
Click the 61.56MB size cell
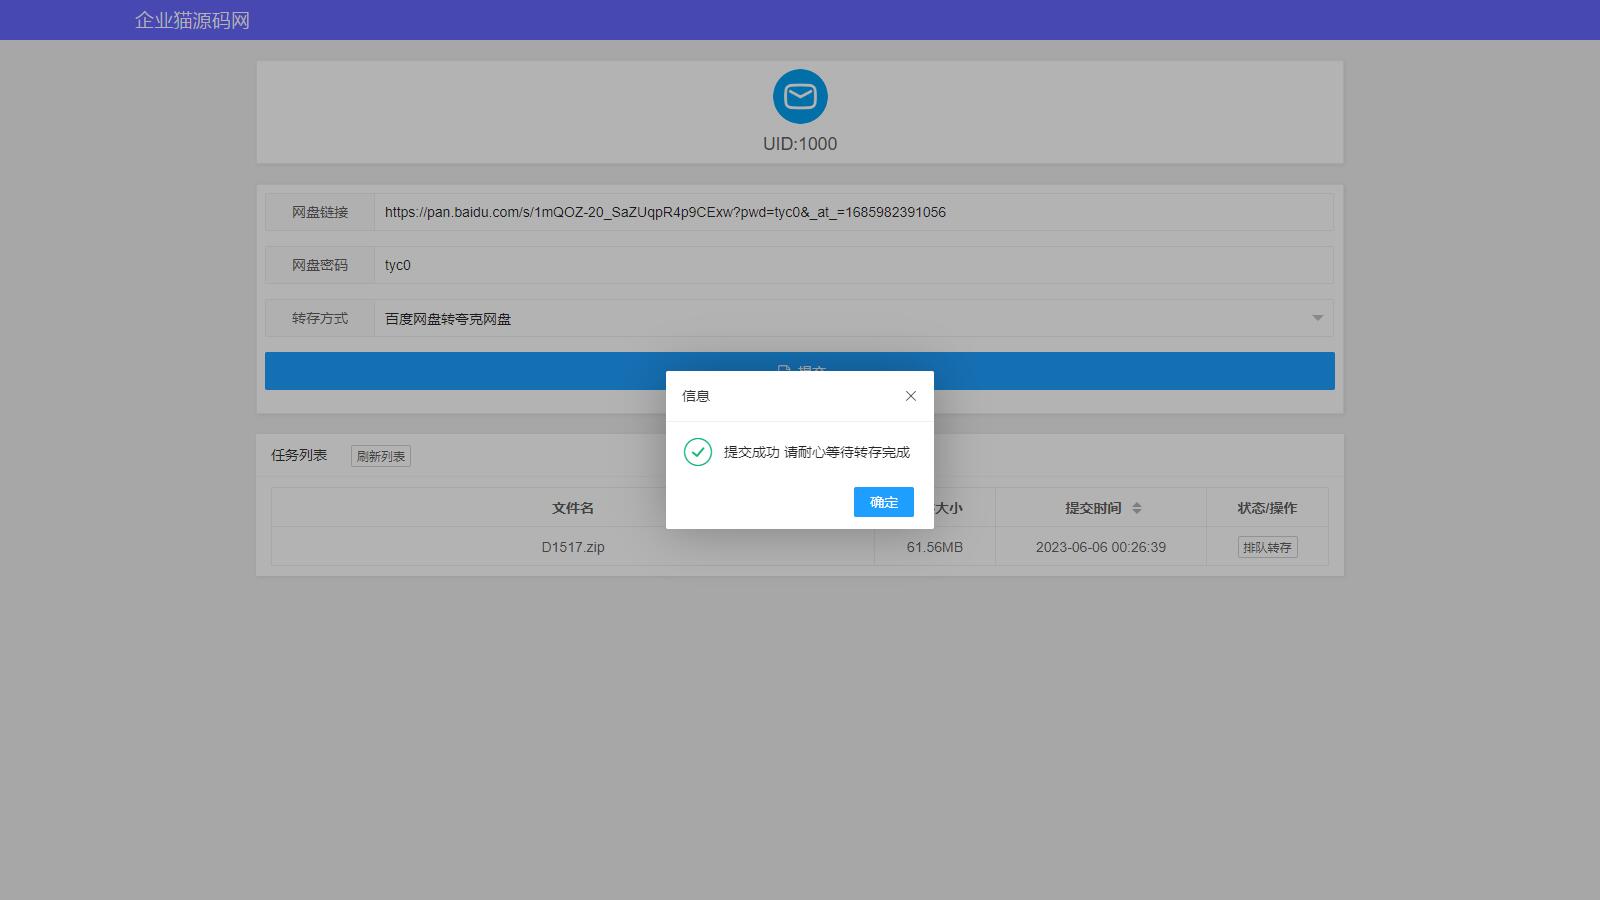point(935,547)
